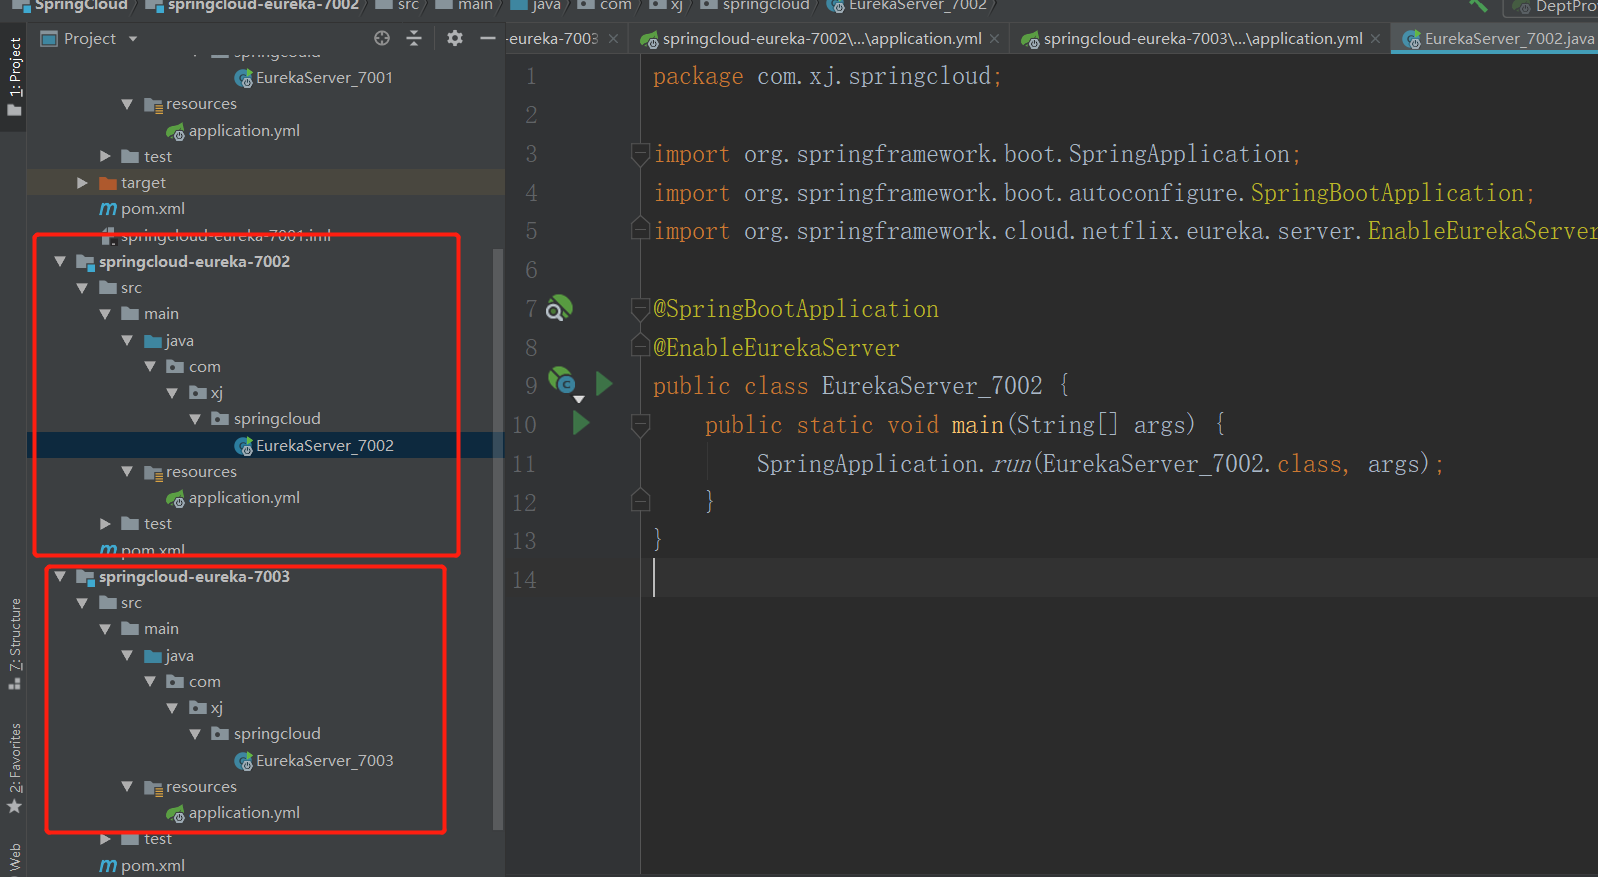1598x877 pixels.
Task: Click the Spring bean gutter icon on line 7
Action: (x=559, y=309)
